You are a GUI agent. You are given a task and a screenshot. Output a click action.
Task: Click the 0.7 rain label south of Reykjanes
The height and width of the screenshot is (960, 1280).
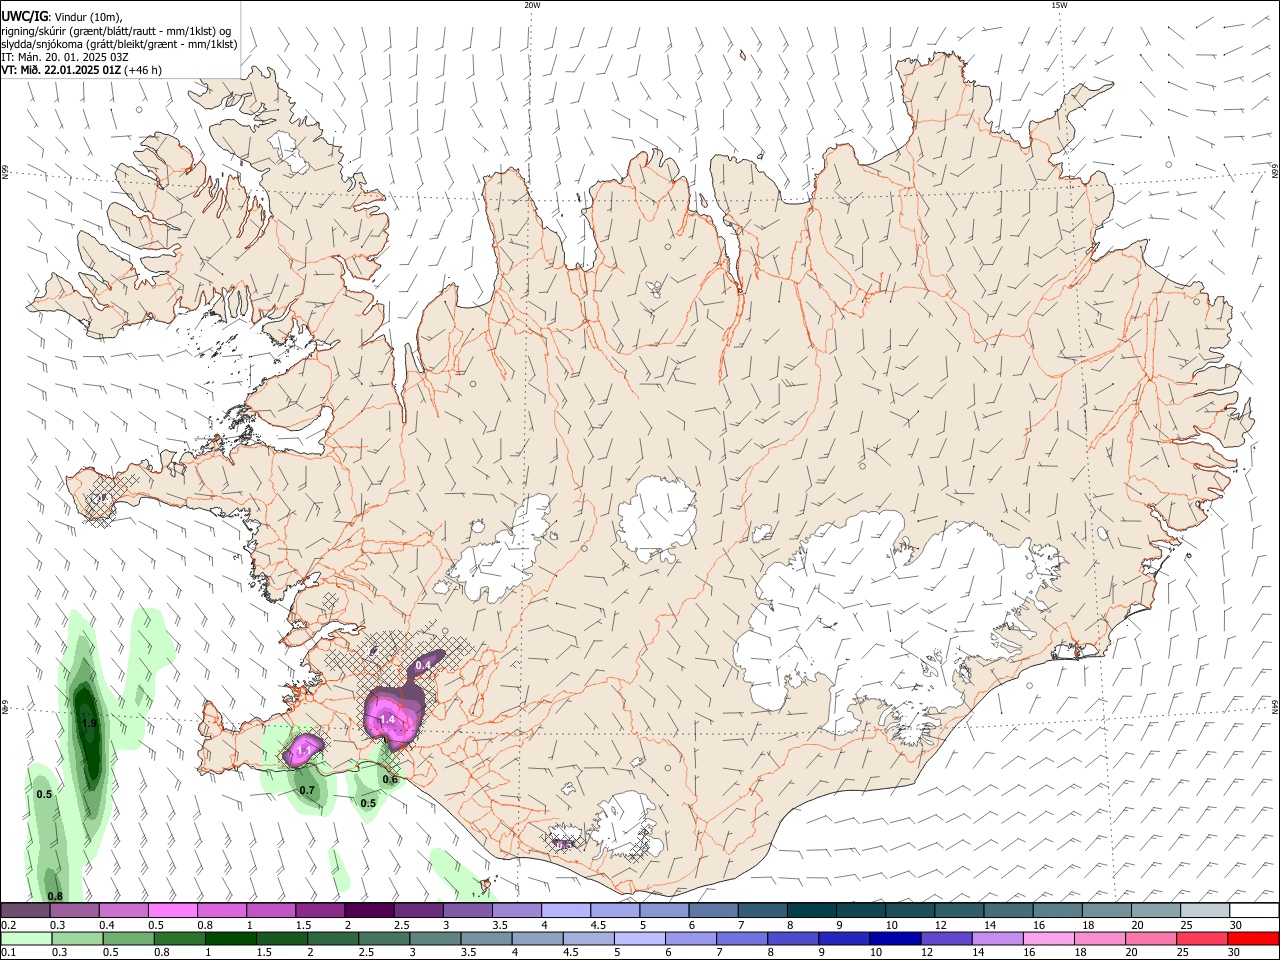pyautogui.click(x=307, y=790)
